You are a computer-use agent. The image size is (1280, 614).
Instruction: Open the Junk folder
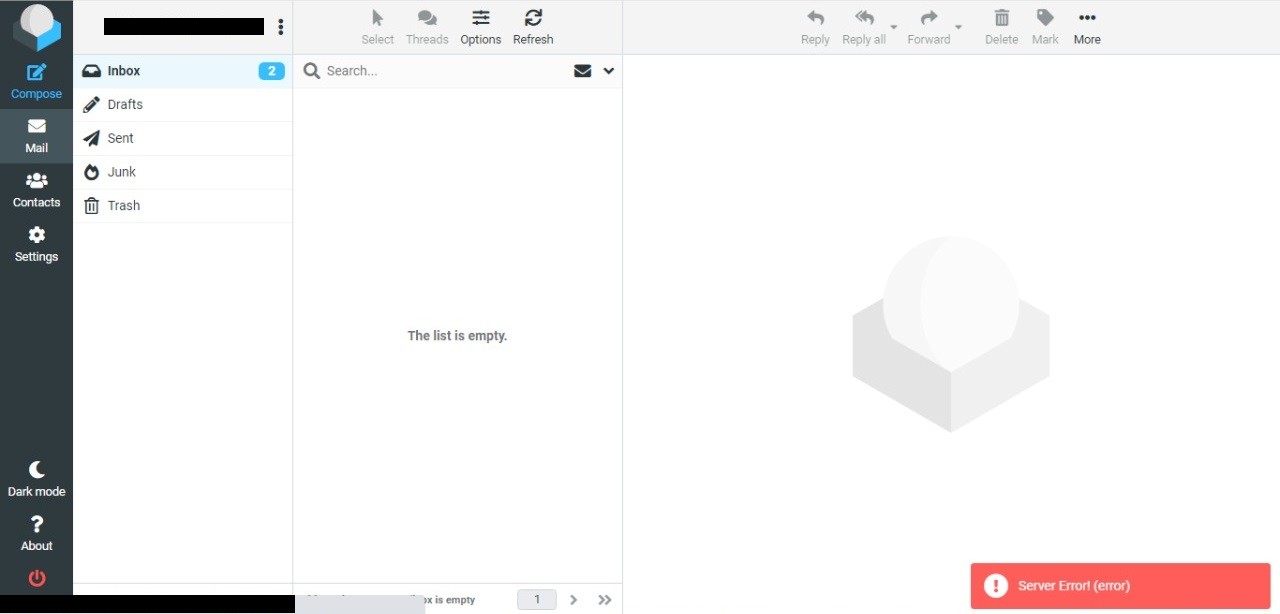(x=121, y=172)
